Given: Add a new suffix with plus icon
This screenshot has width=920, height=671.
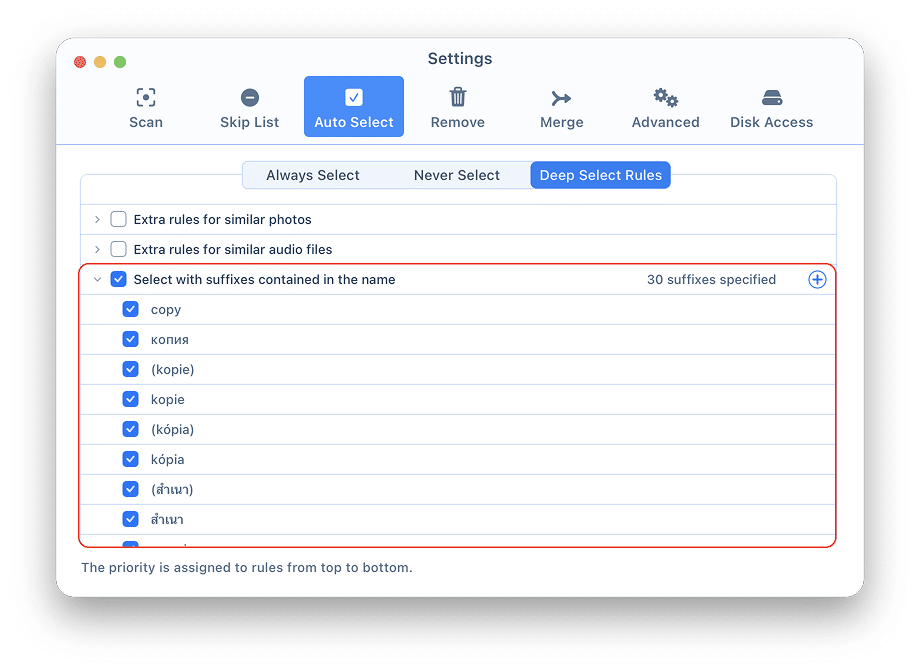Looking at the screenshot, I should (817, 280).
